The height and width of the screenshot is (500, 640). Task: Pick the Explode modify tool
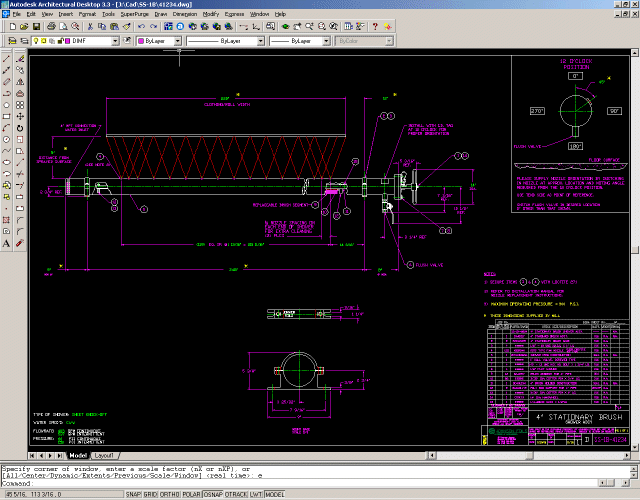[x=20, y=244]
